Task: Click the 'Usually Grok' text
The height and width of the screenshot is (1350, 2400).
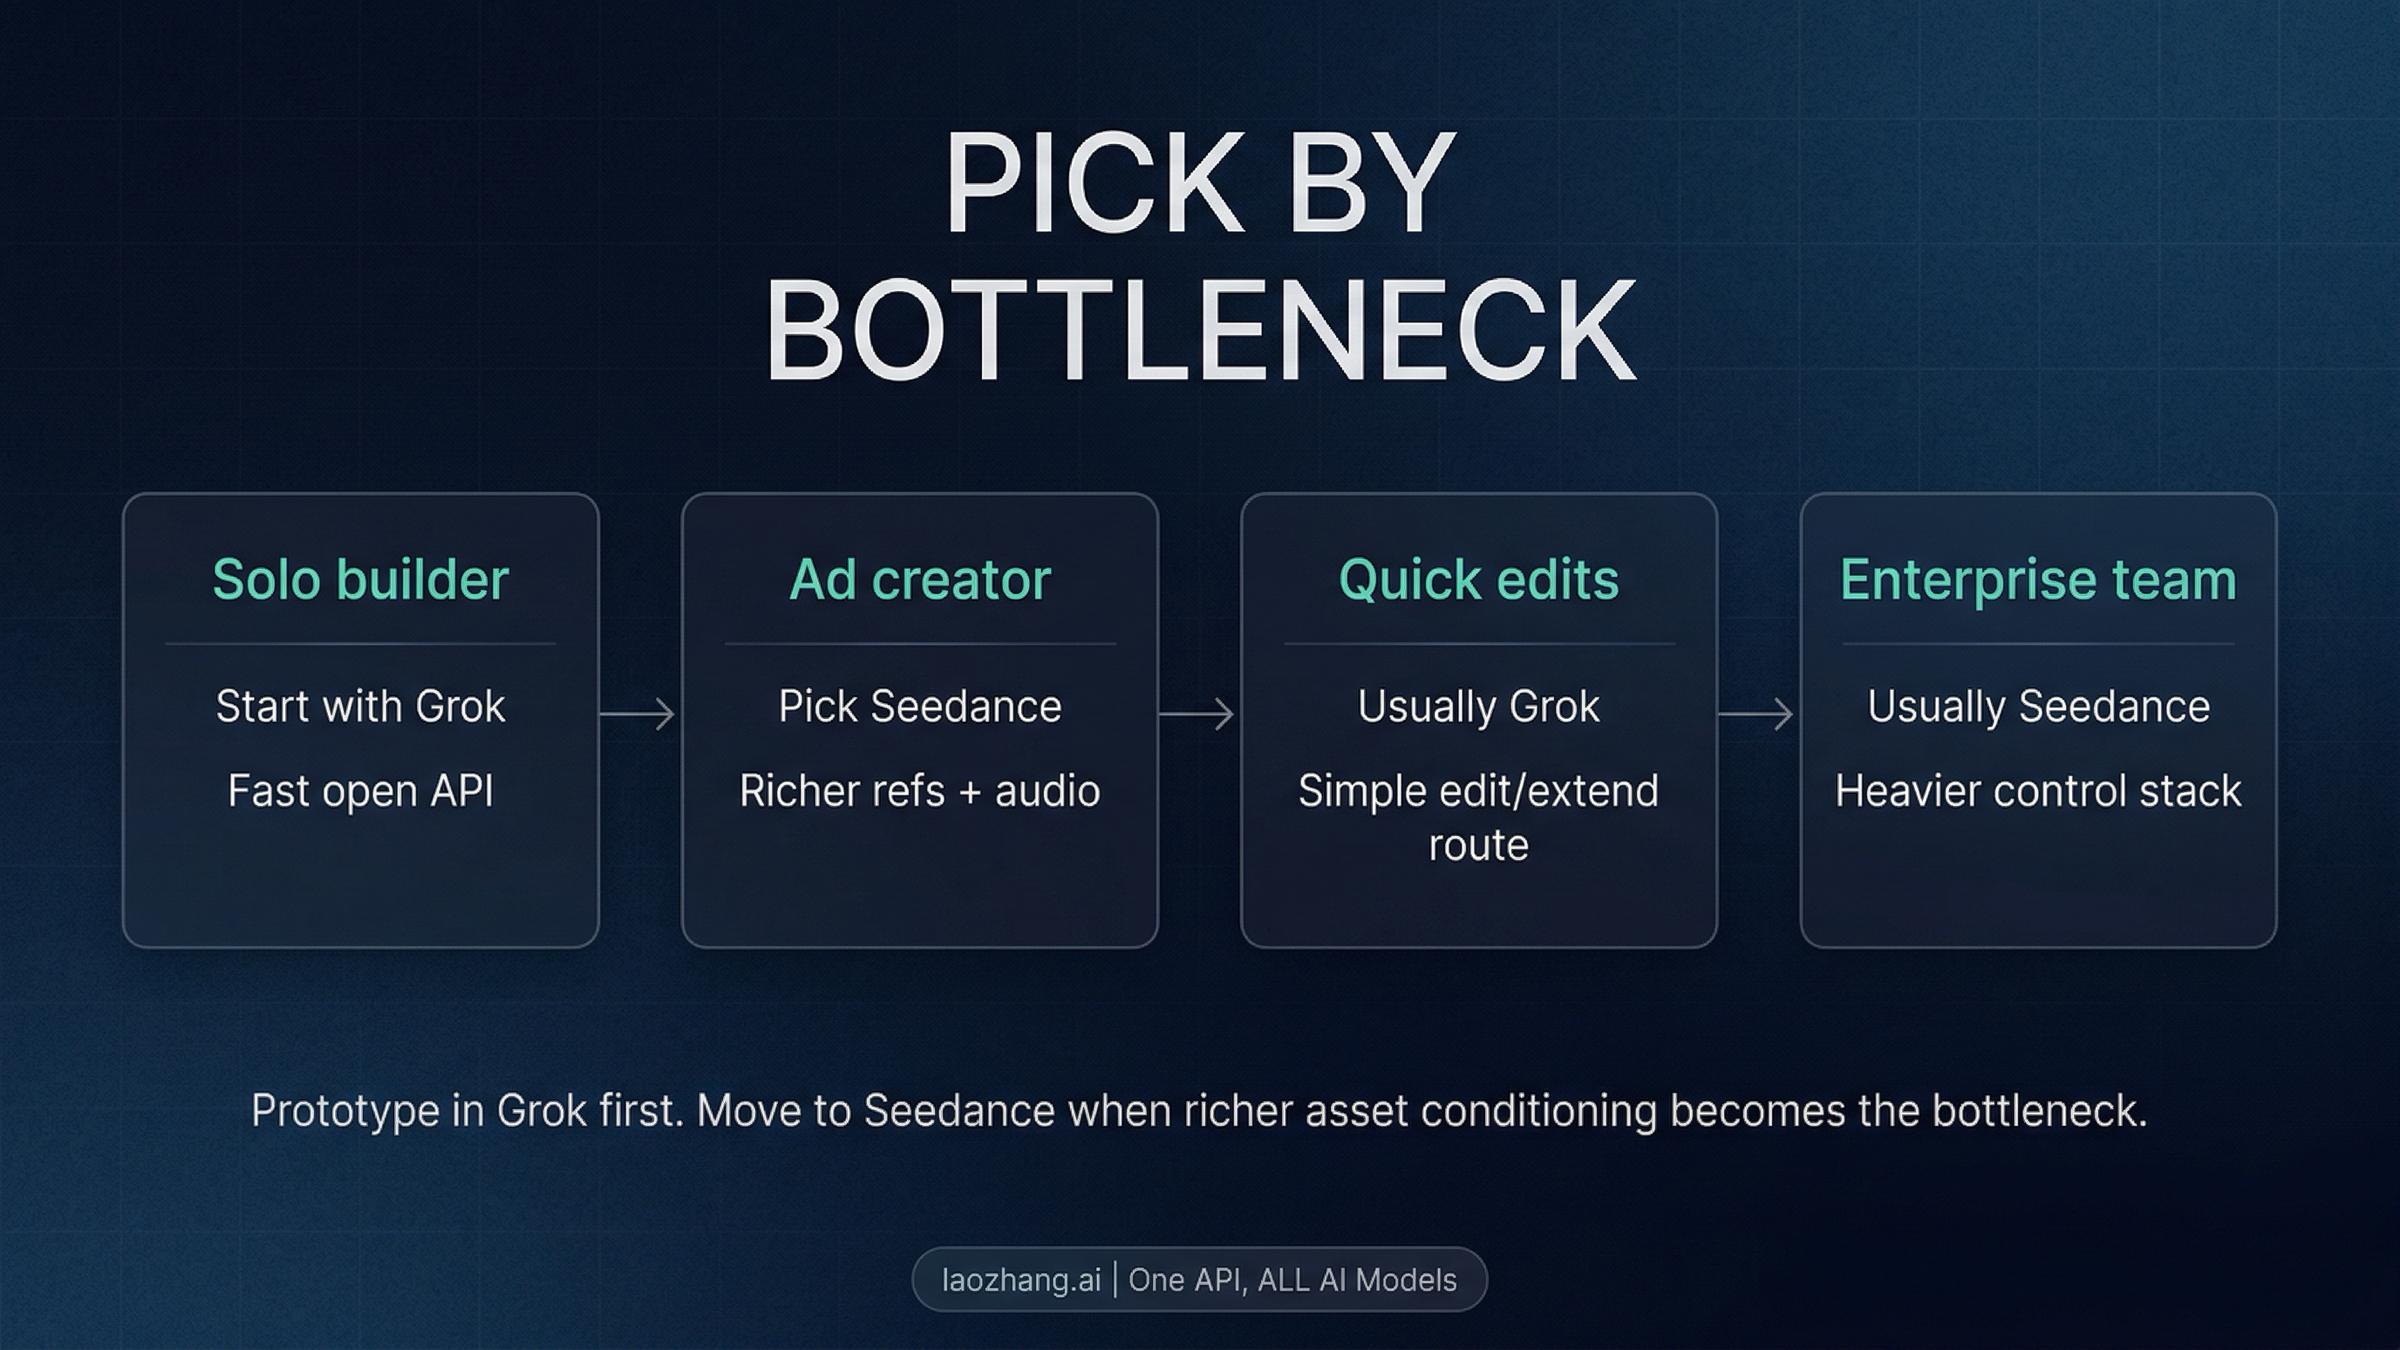Action: [x=1479, y=707]
